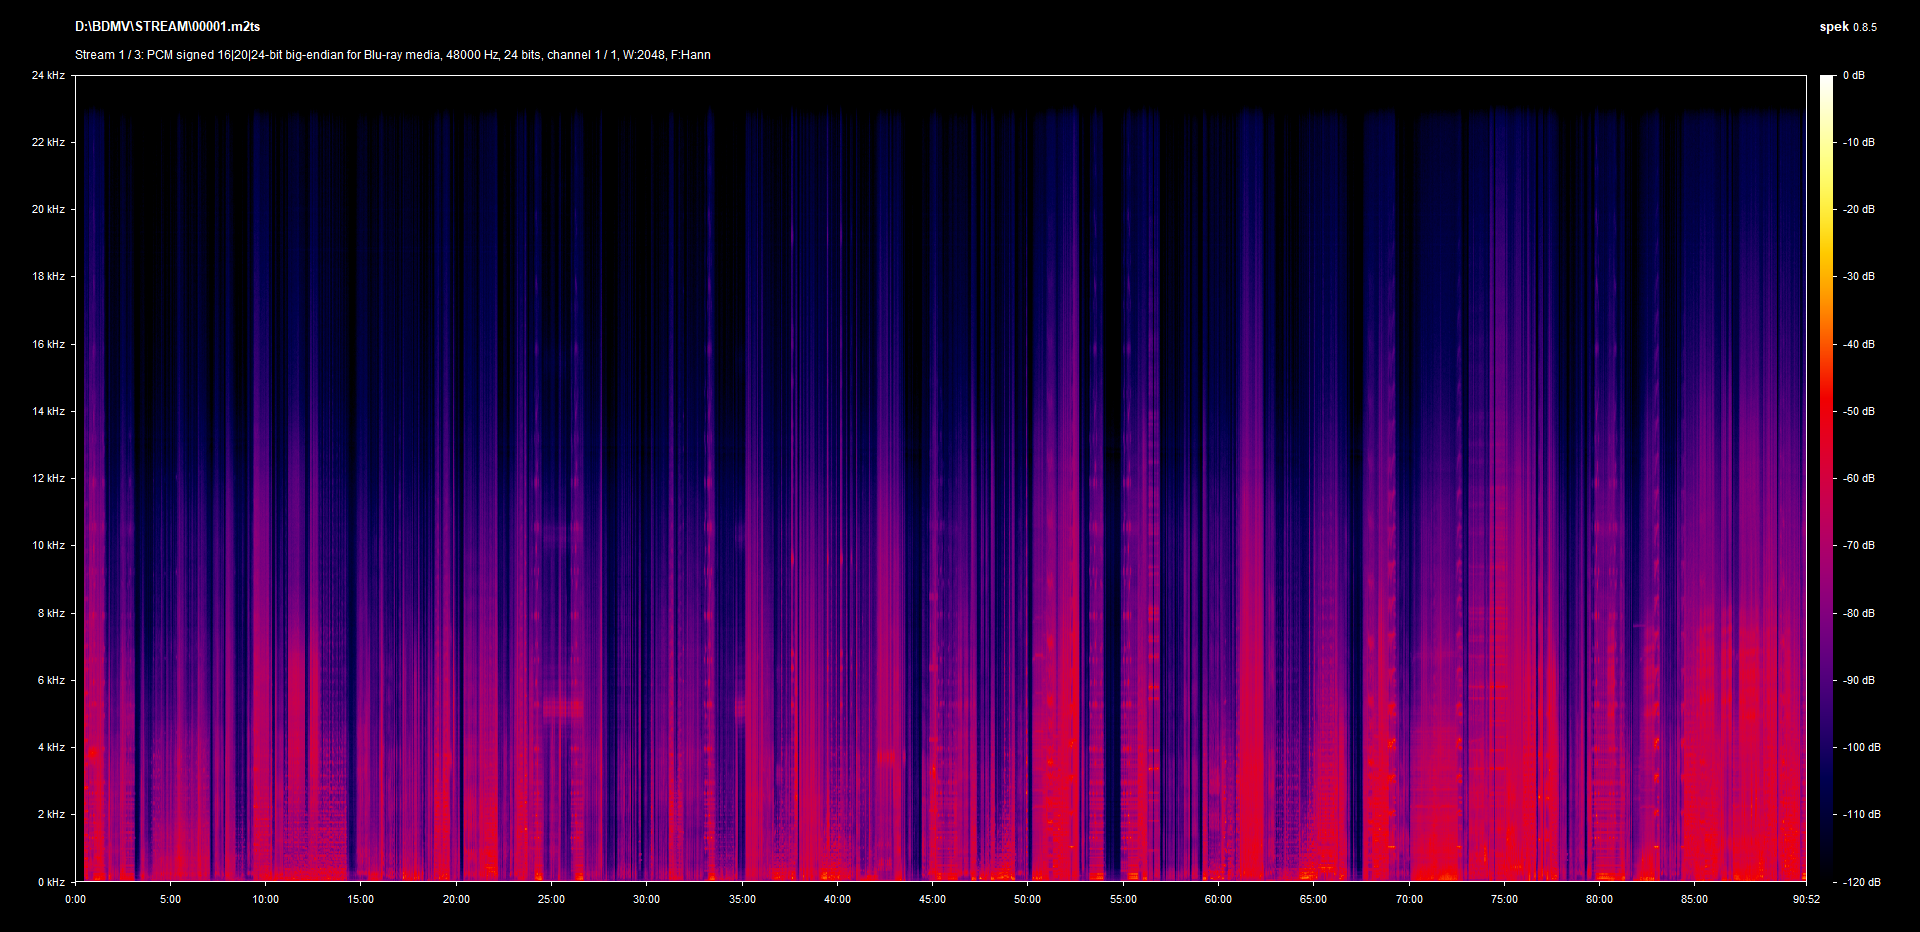Click the 60:00 timestamp label
1920x932 pixels.
(1218, 899)
